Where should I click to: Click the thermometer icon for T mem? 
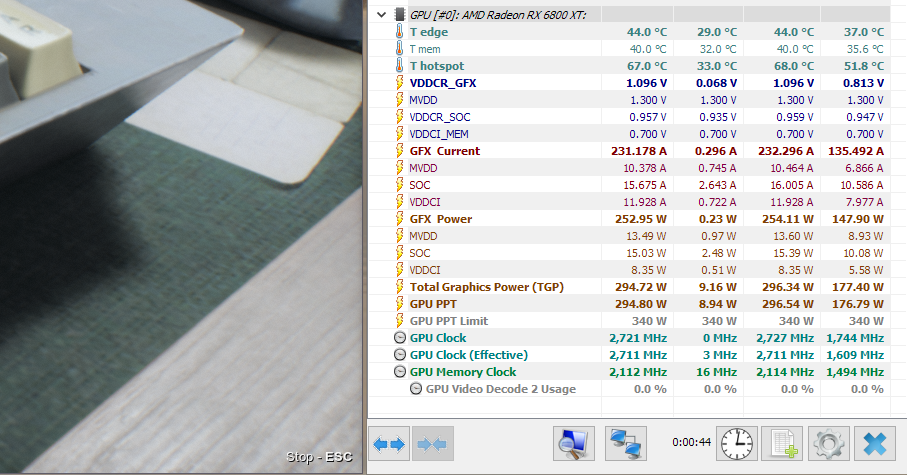coord(399,49)
